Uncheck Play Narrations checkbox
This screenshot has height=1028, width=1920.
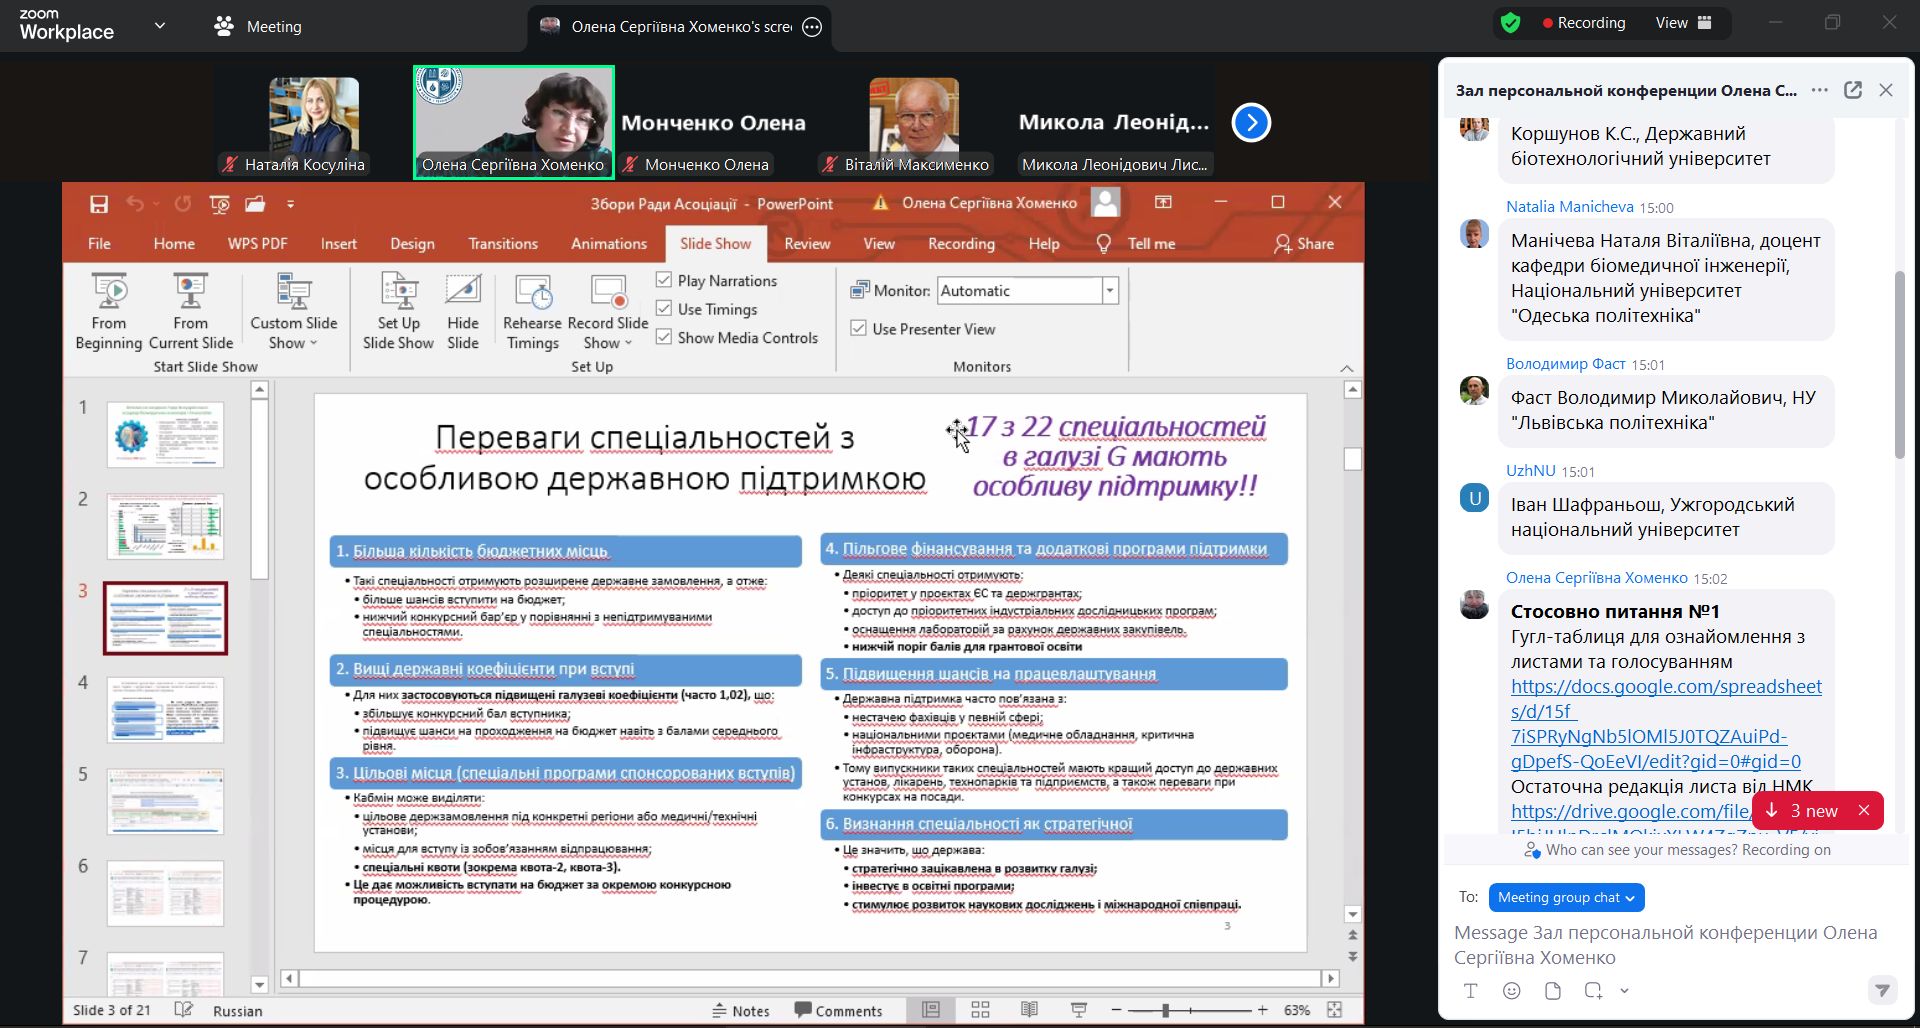(664, 280)
